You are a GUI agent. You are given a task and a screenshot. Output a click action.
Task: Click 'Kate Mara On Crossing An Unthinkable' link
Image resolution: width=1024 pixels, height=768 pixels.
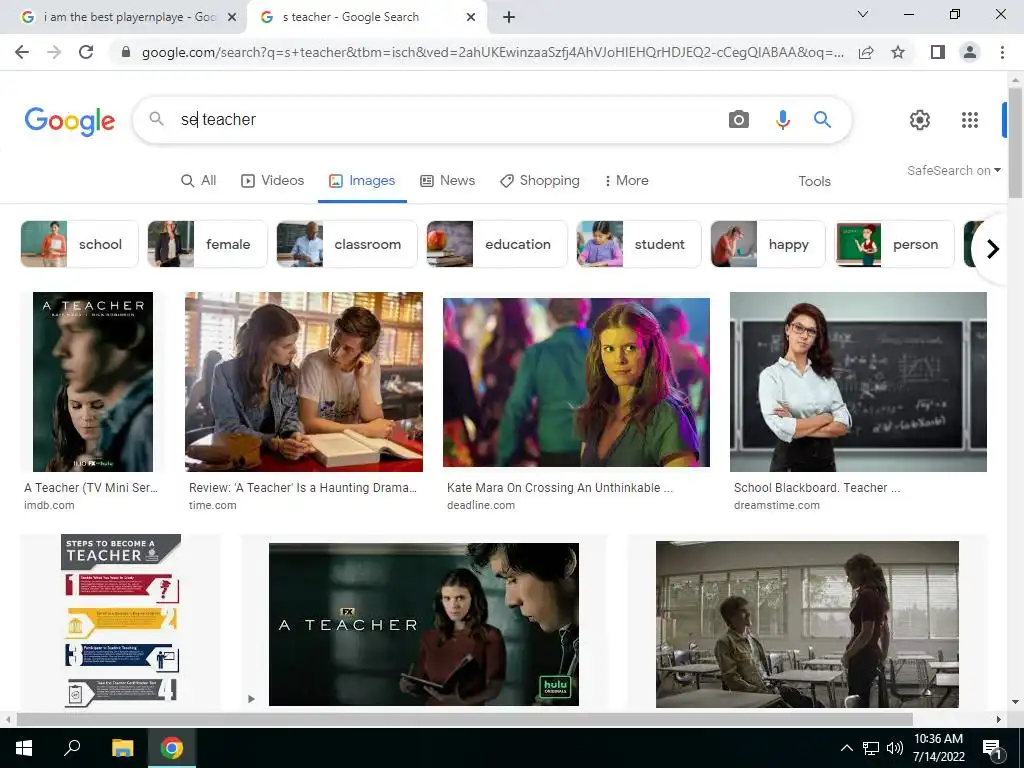pos(560,488)
